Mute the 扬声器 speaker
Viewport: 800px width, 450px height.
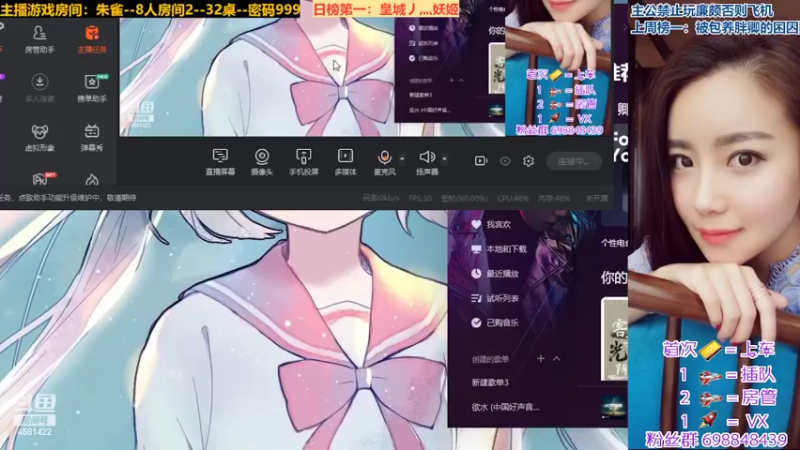427,162
